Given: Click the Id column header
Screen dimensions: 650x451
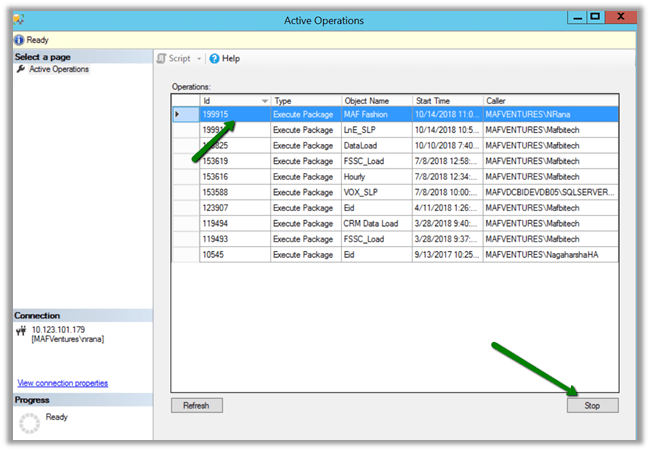Looking at the screenshot, I should pyautogui.click(x=228, y=101).
